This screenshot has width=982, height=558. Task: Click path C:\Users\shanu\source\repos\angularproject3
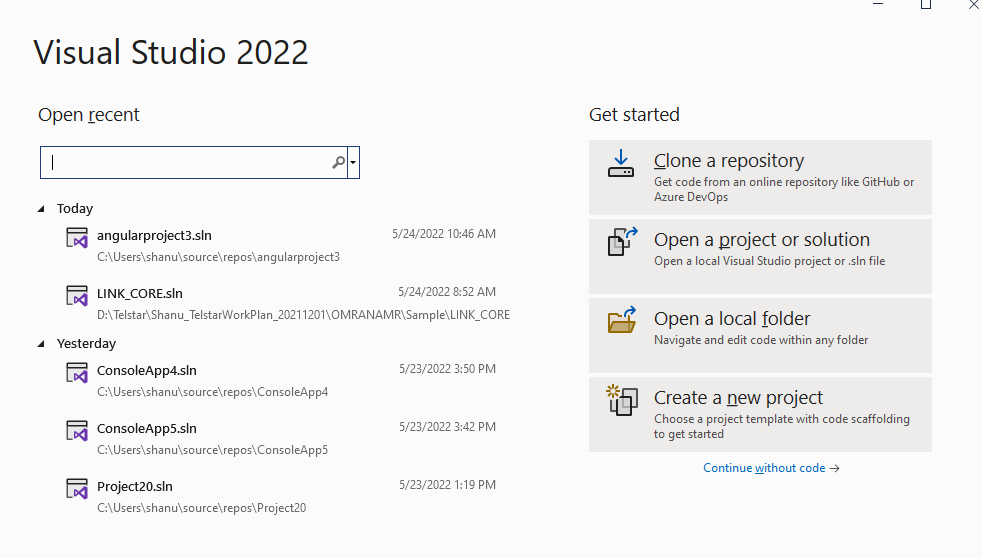tap(219, 257)
